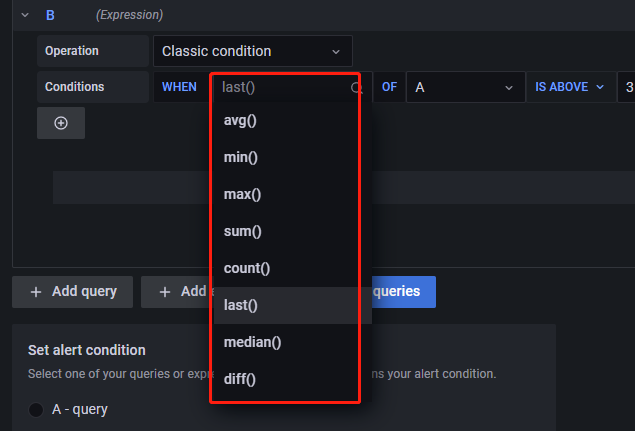Select the A - query radio button
This screenshot has width=635, height=431.
coord(36,409)
